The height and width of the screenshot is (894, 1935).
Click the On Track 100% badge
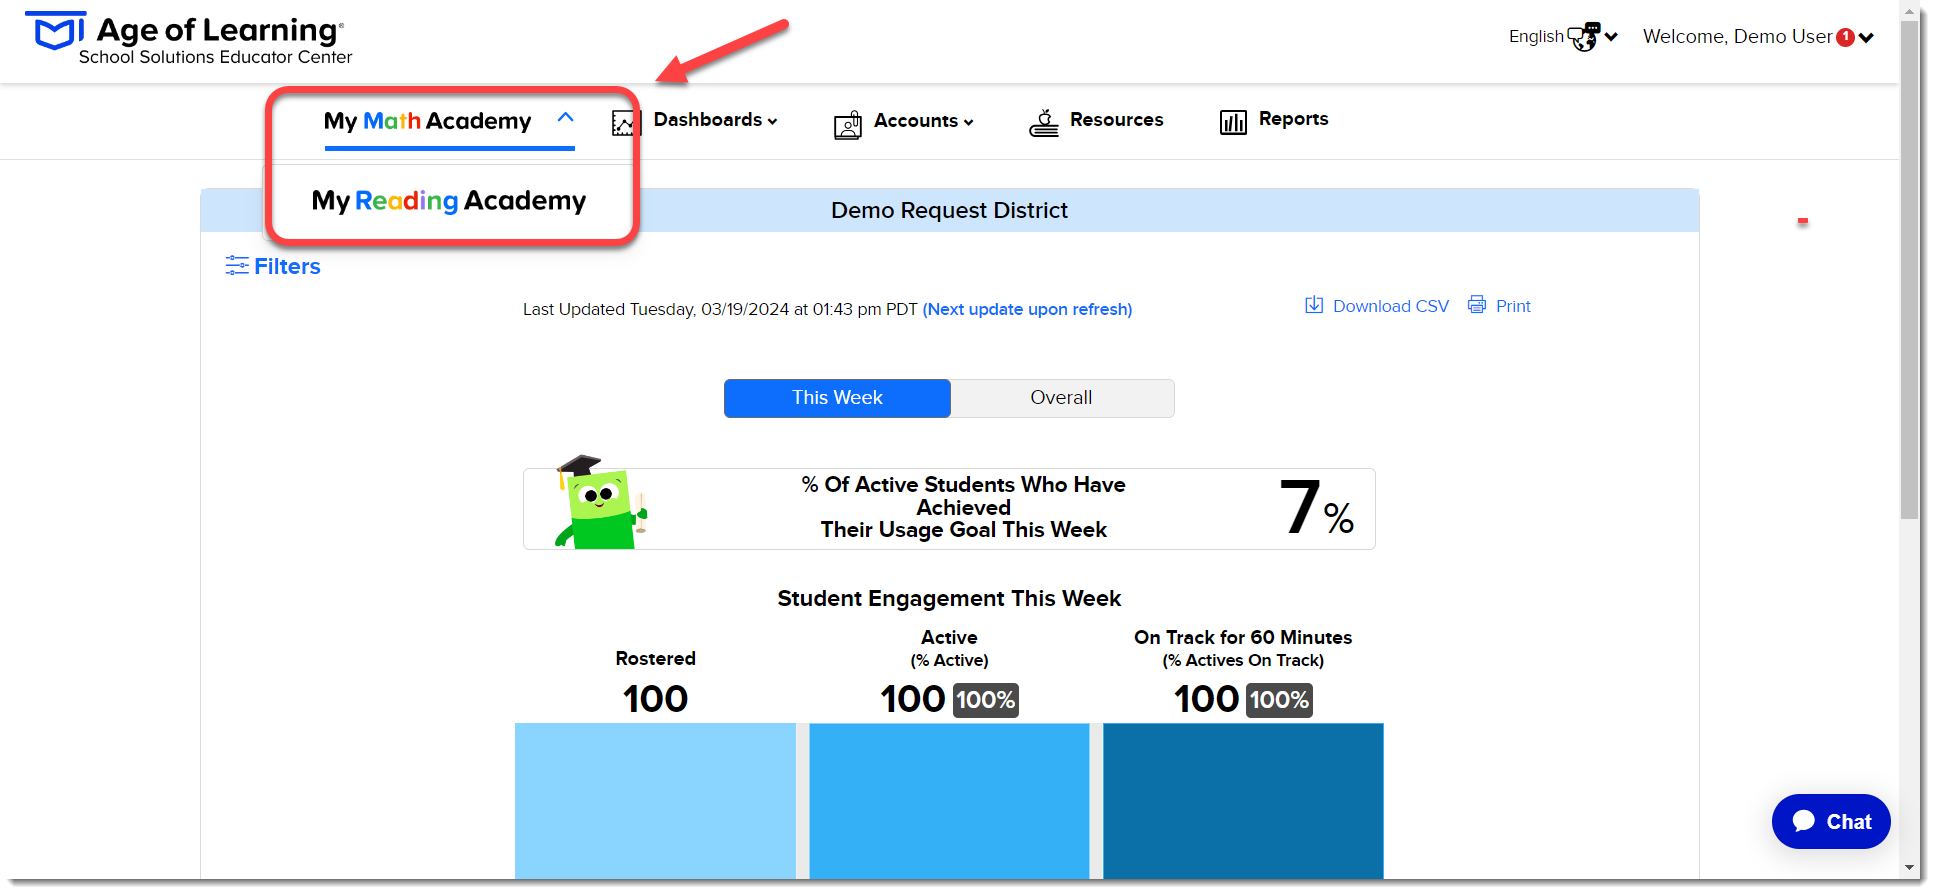[1280, 700]
